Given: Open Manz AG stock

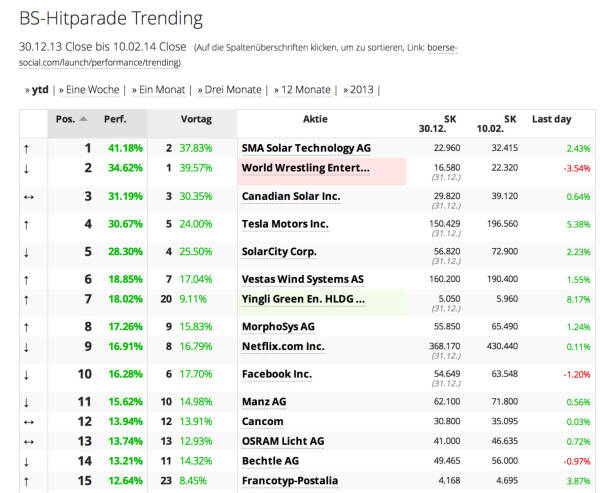Looking at the screenshot, I should pos(264,402).
